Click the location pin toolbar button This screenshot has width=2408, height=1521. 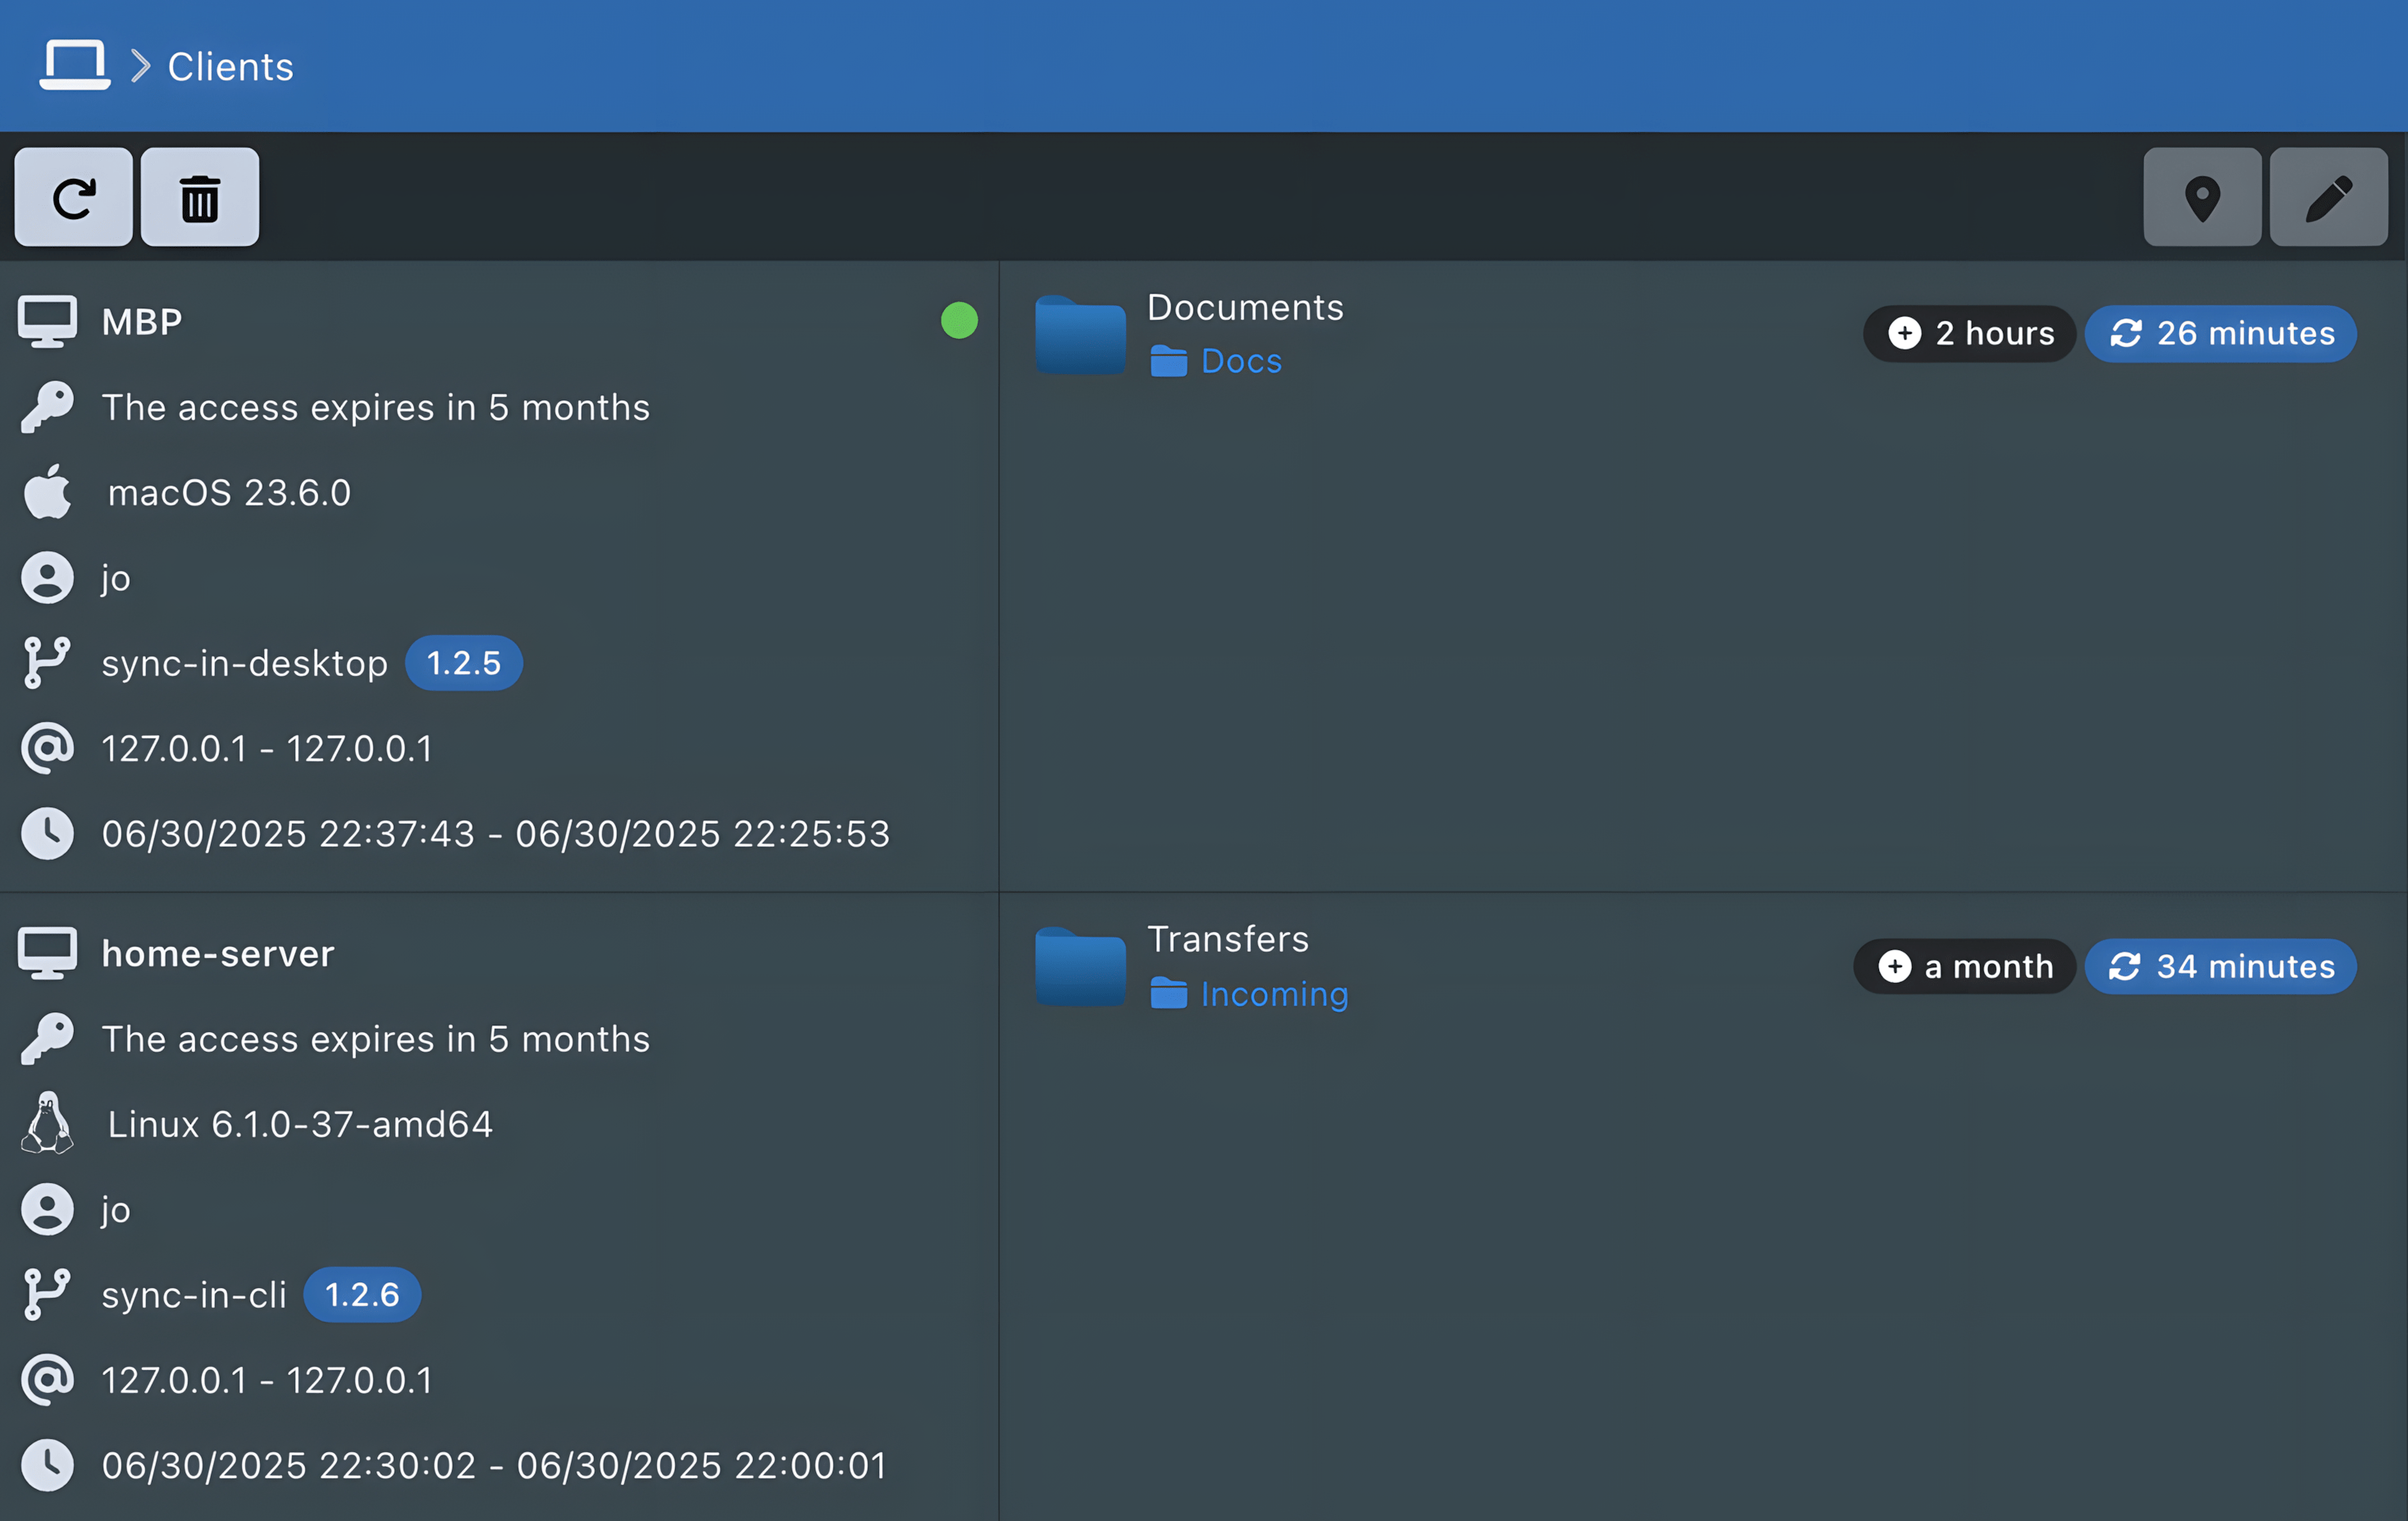[x=2202, y=197]
